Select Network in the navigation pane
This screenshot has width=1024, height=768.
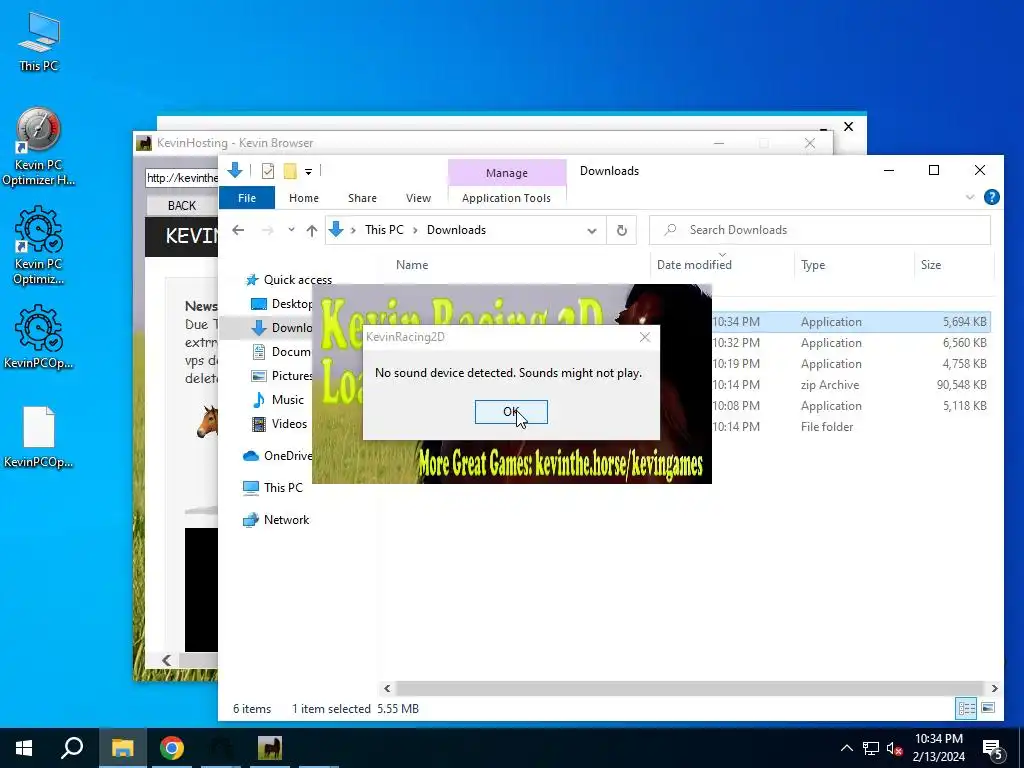276,520
